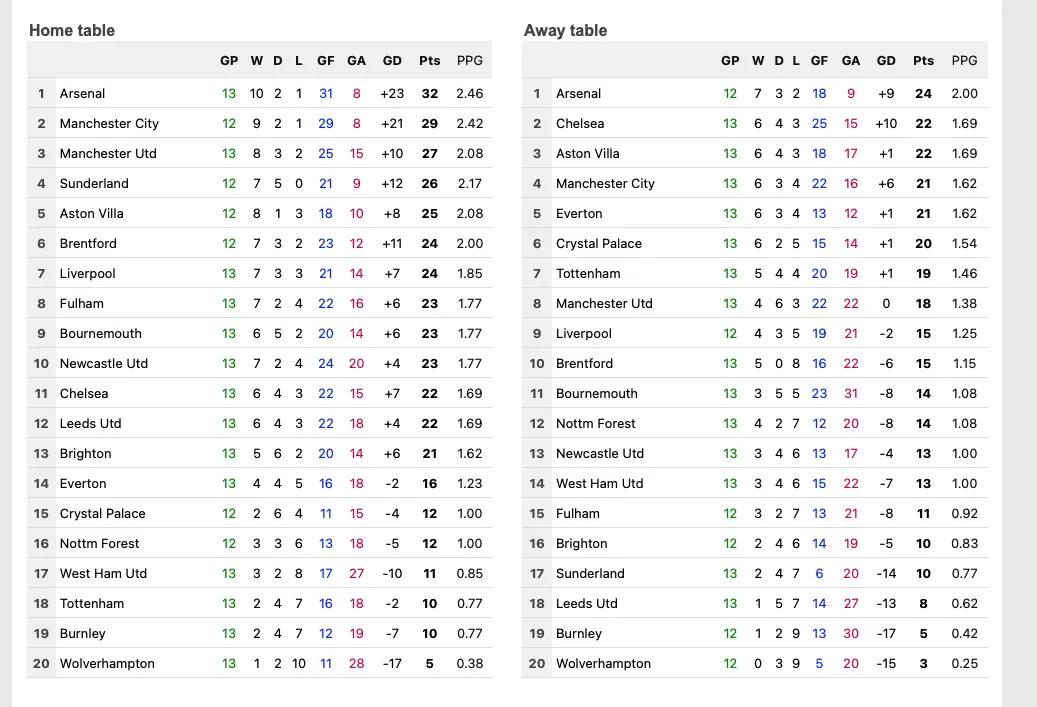The height and width of the screenshot is (707, 1037).
Task: Sort Away table by GF column header
Action: [x=819, y=60]
